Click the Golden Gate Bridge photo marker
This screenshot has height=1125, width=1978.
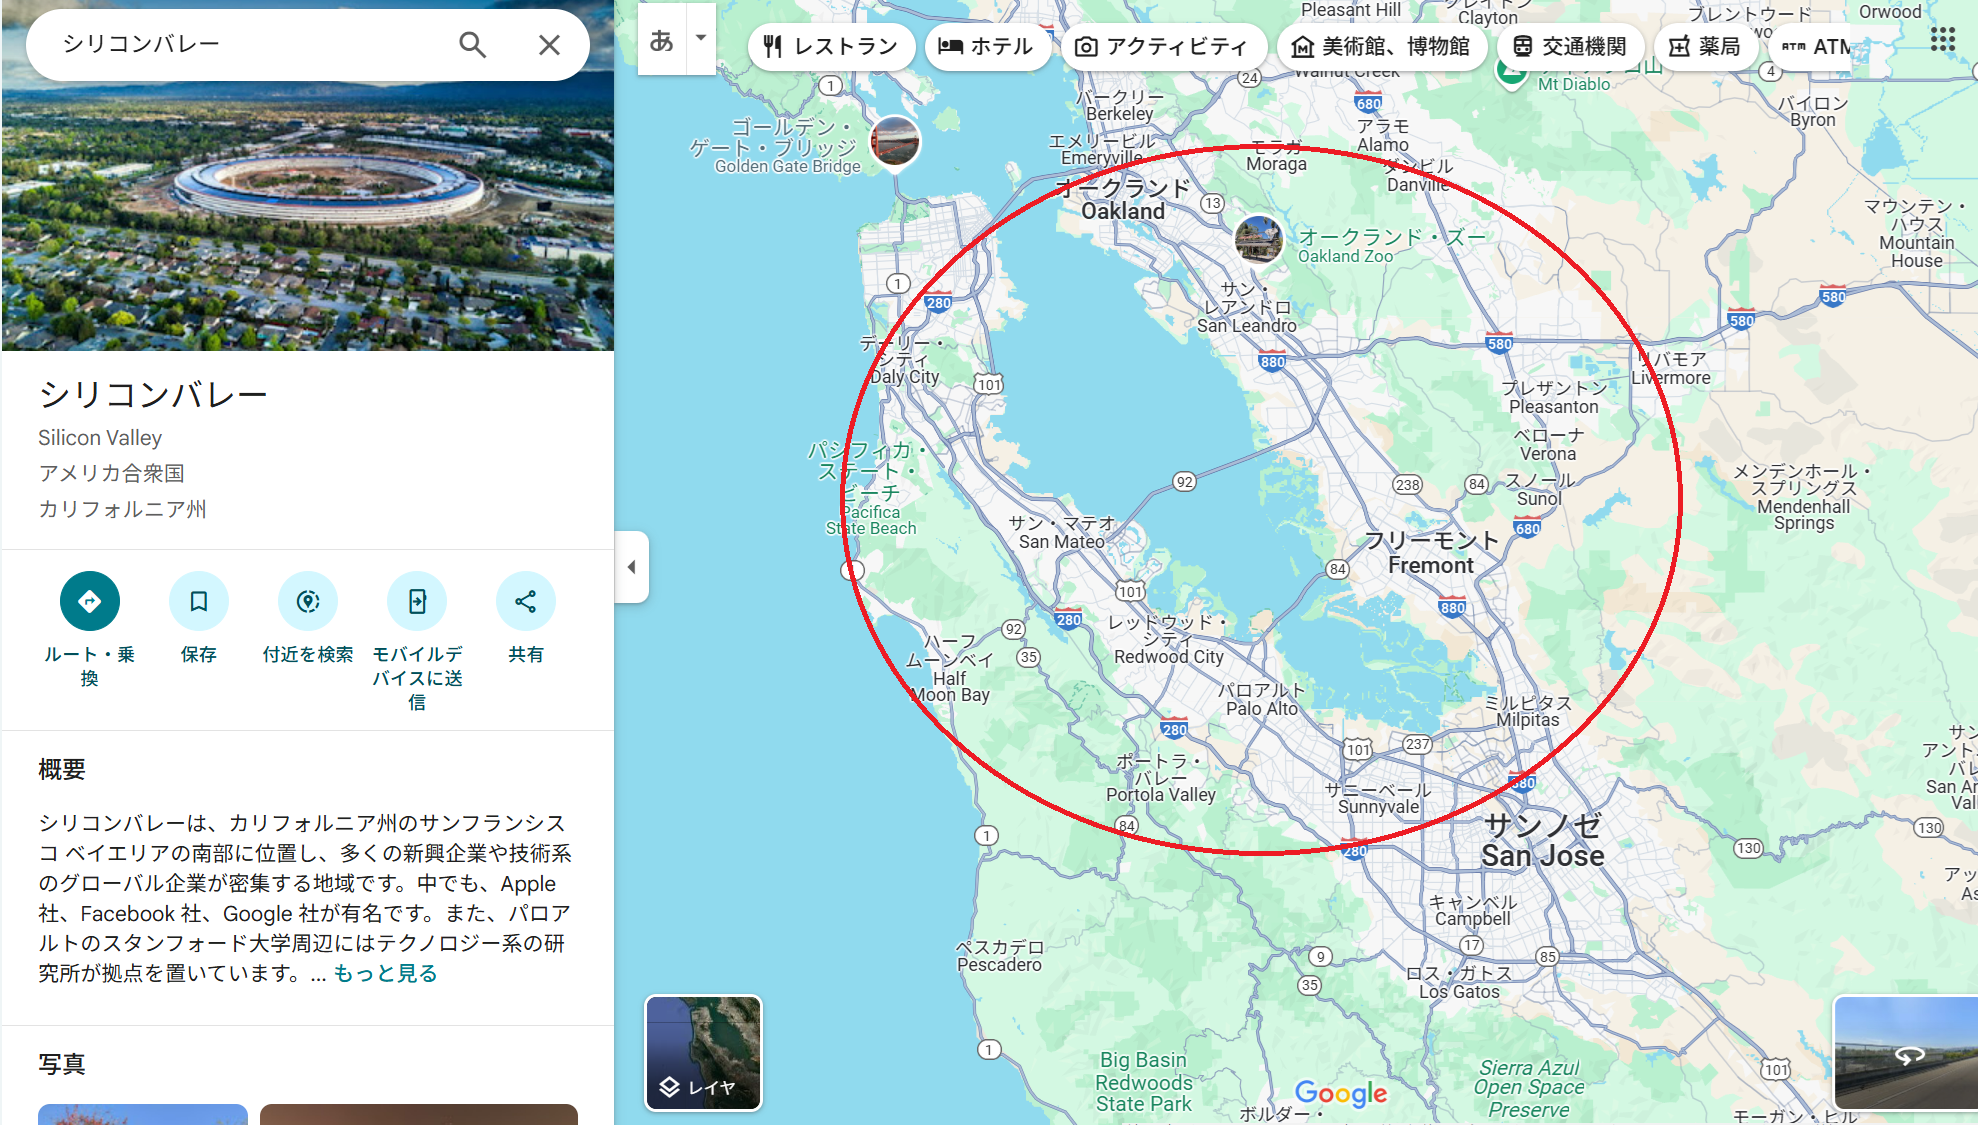[x=895, y=141]
